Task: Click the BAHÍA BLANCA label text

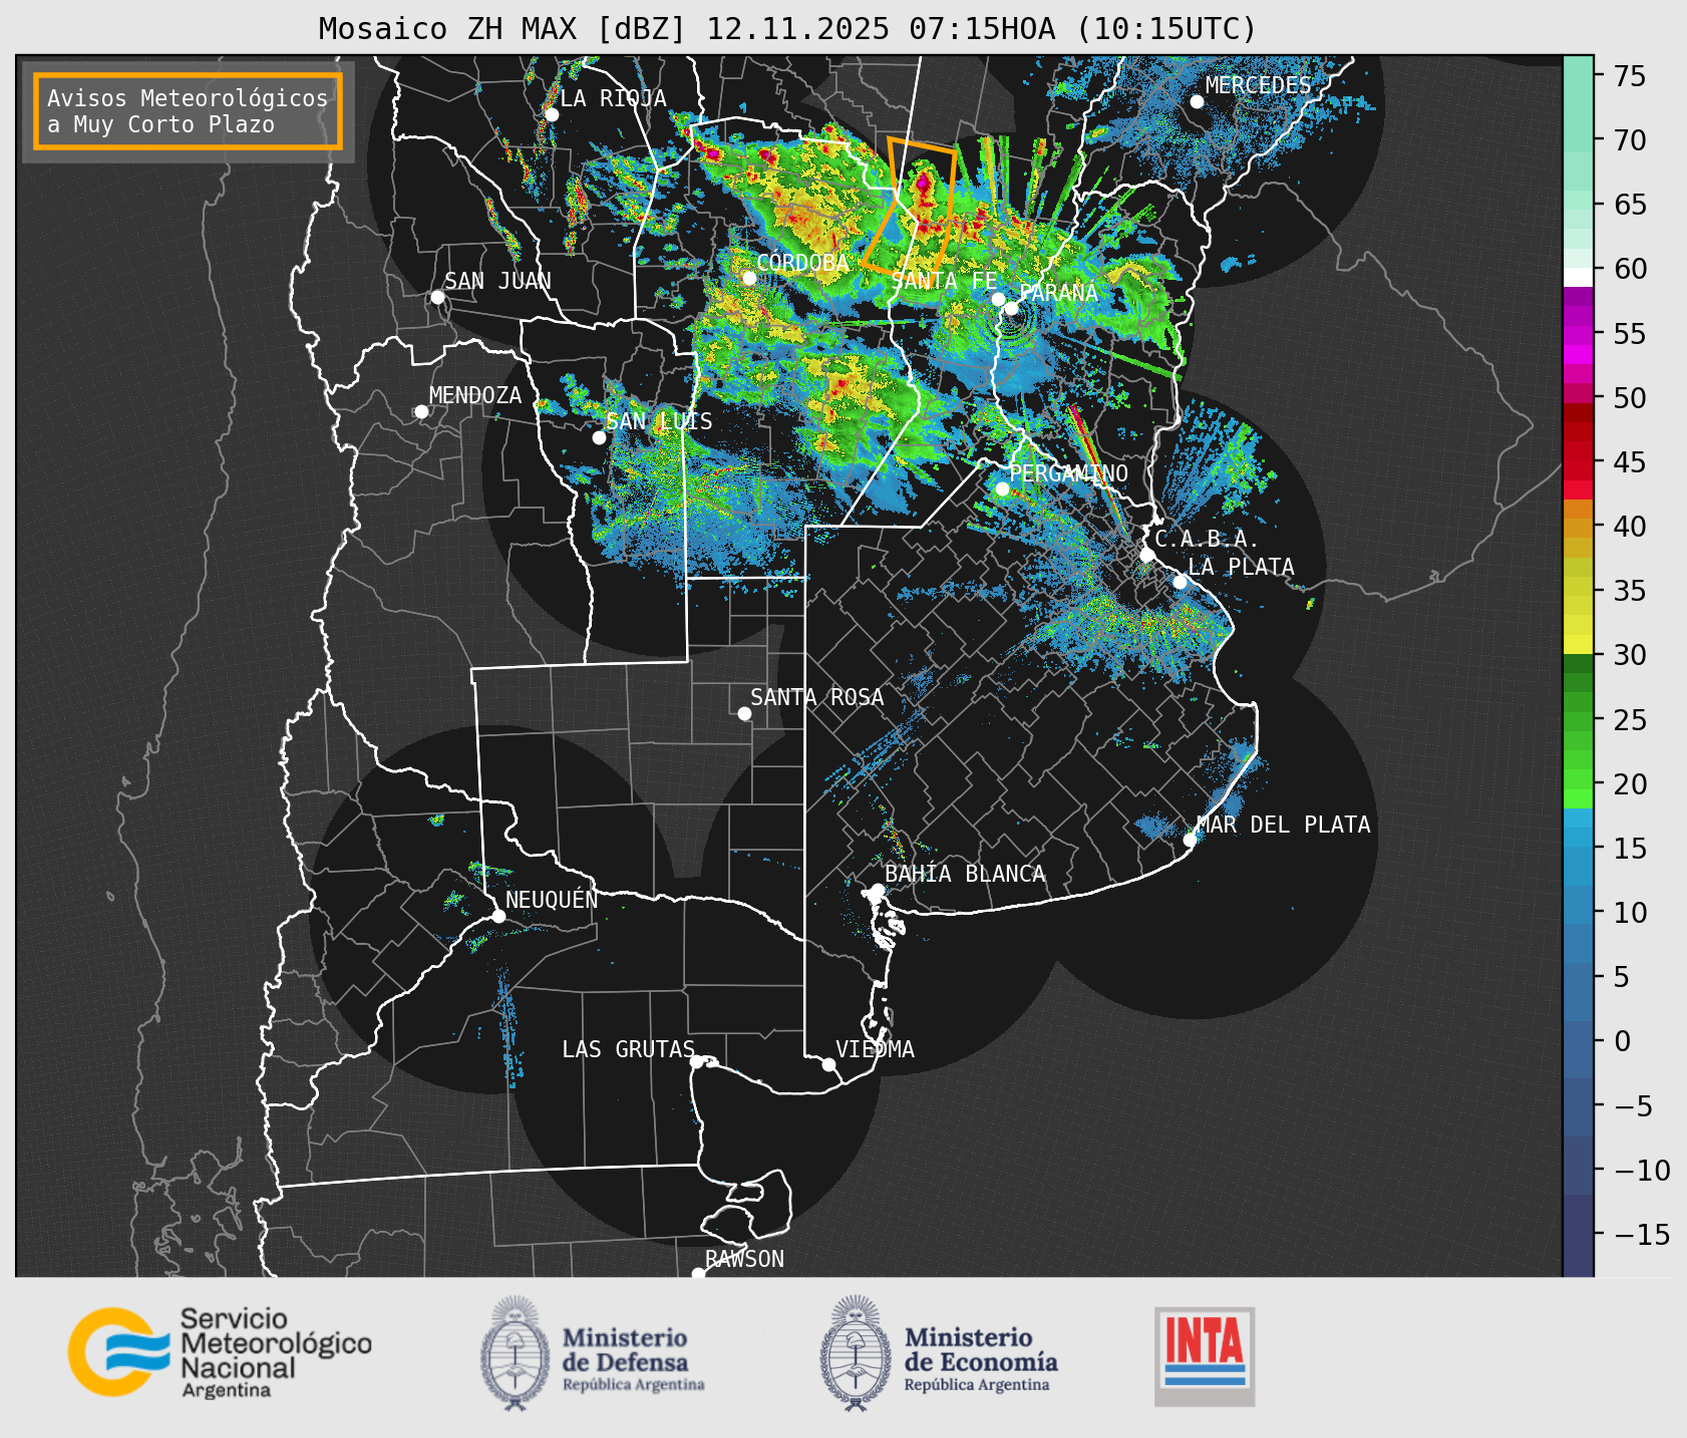Action: point(965,874)
